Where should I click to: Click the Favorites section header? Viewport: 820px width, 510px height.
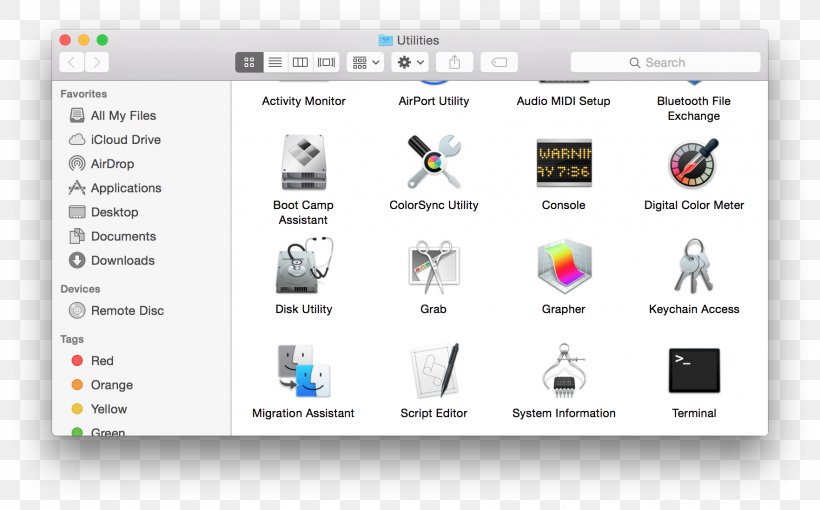tap(84, 94)
